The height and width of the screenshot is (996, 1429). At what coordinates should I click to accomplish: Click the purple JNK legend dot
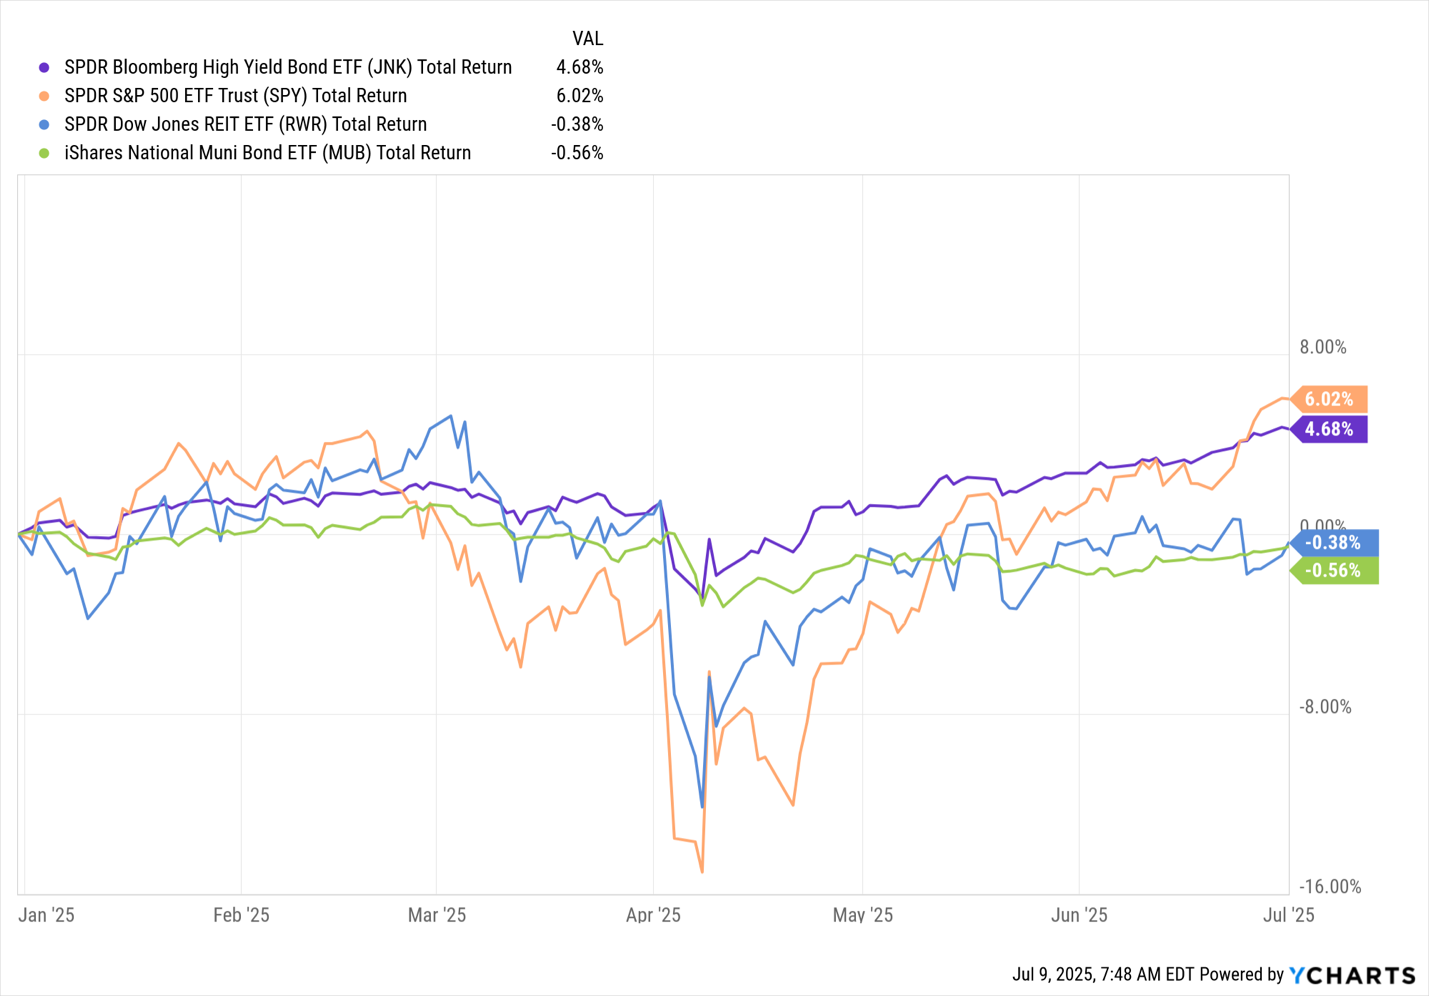(44, 68)
